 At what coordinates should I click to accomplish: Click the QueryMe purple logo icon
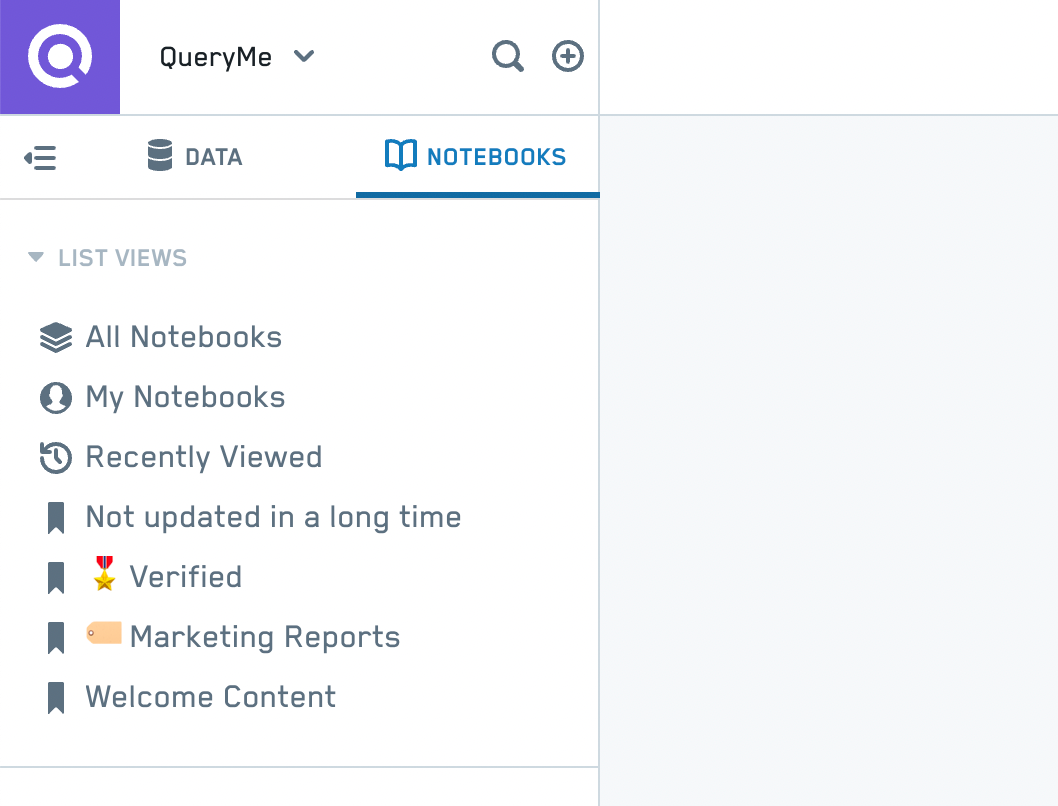coord(60,57)
